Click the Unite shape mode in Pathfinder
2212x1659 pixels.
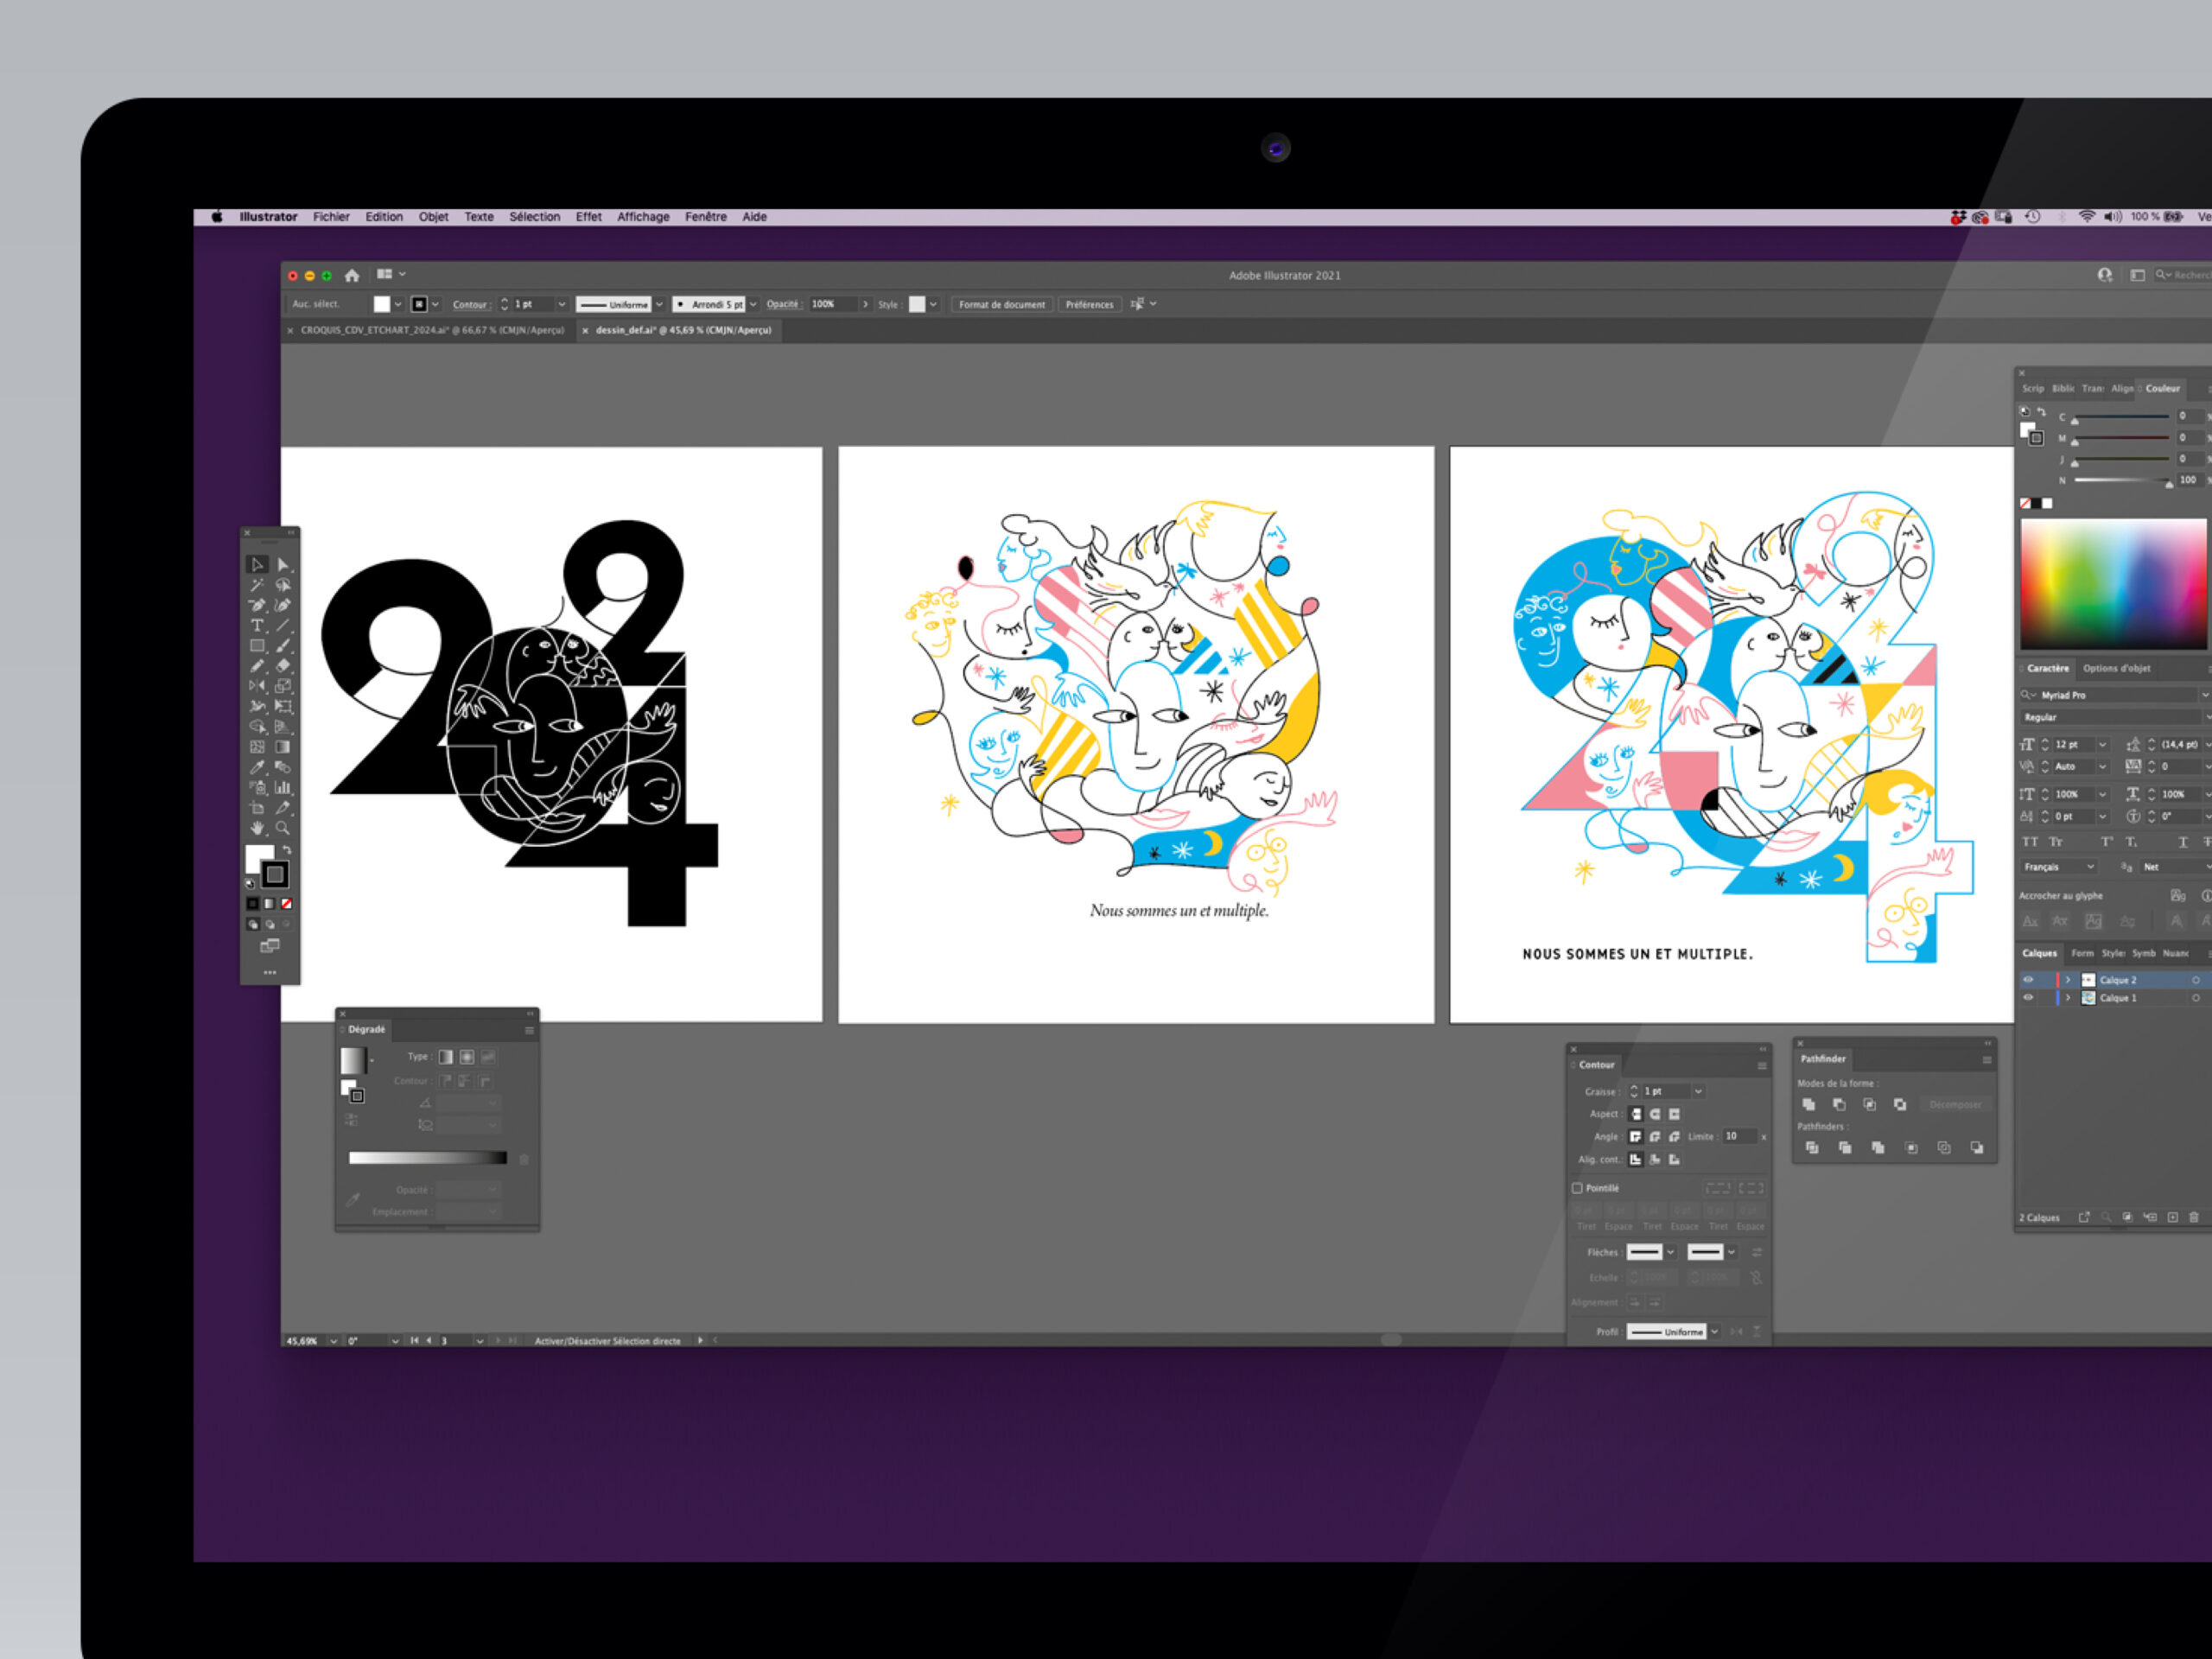(1808, 1105)
